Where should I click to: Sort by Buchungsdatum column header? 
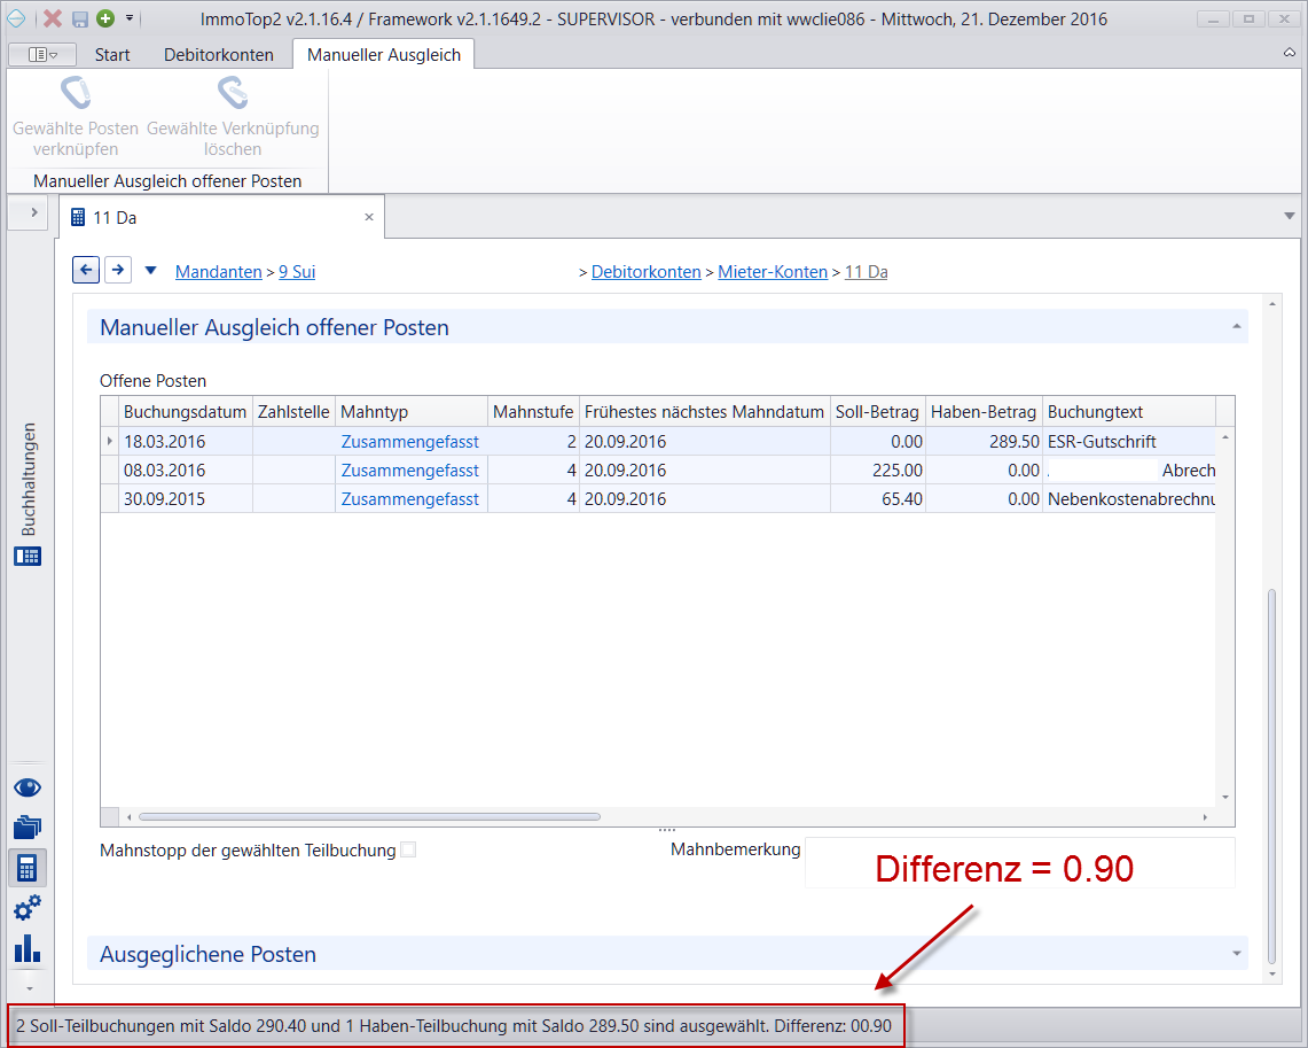[185, 412]
